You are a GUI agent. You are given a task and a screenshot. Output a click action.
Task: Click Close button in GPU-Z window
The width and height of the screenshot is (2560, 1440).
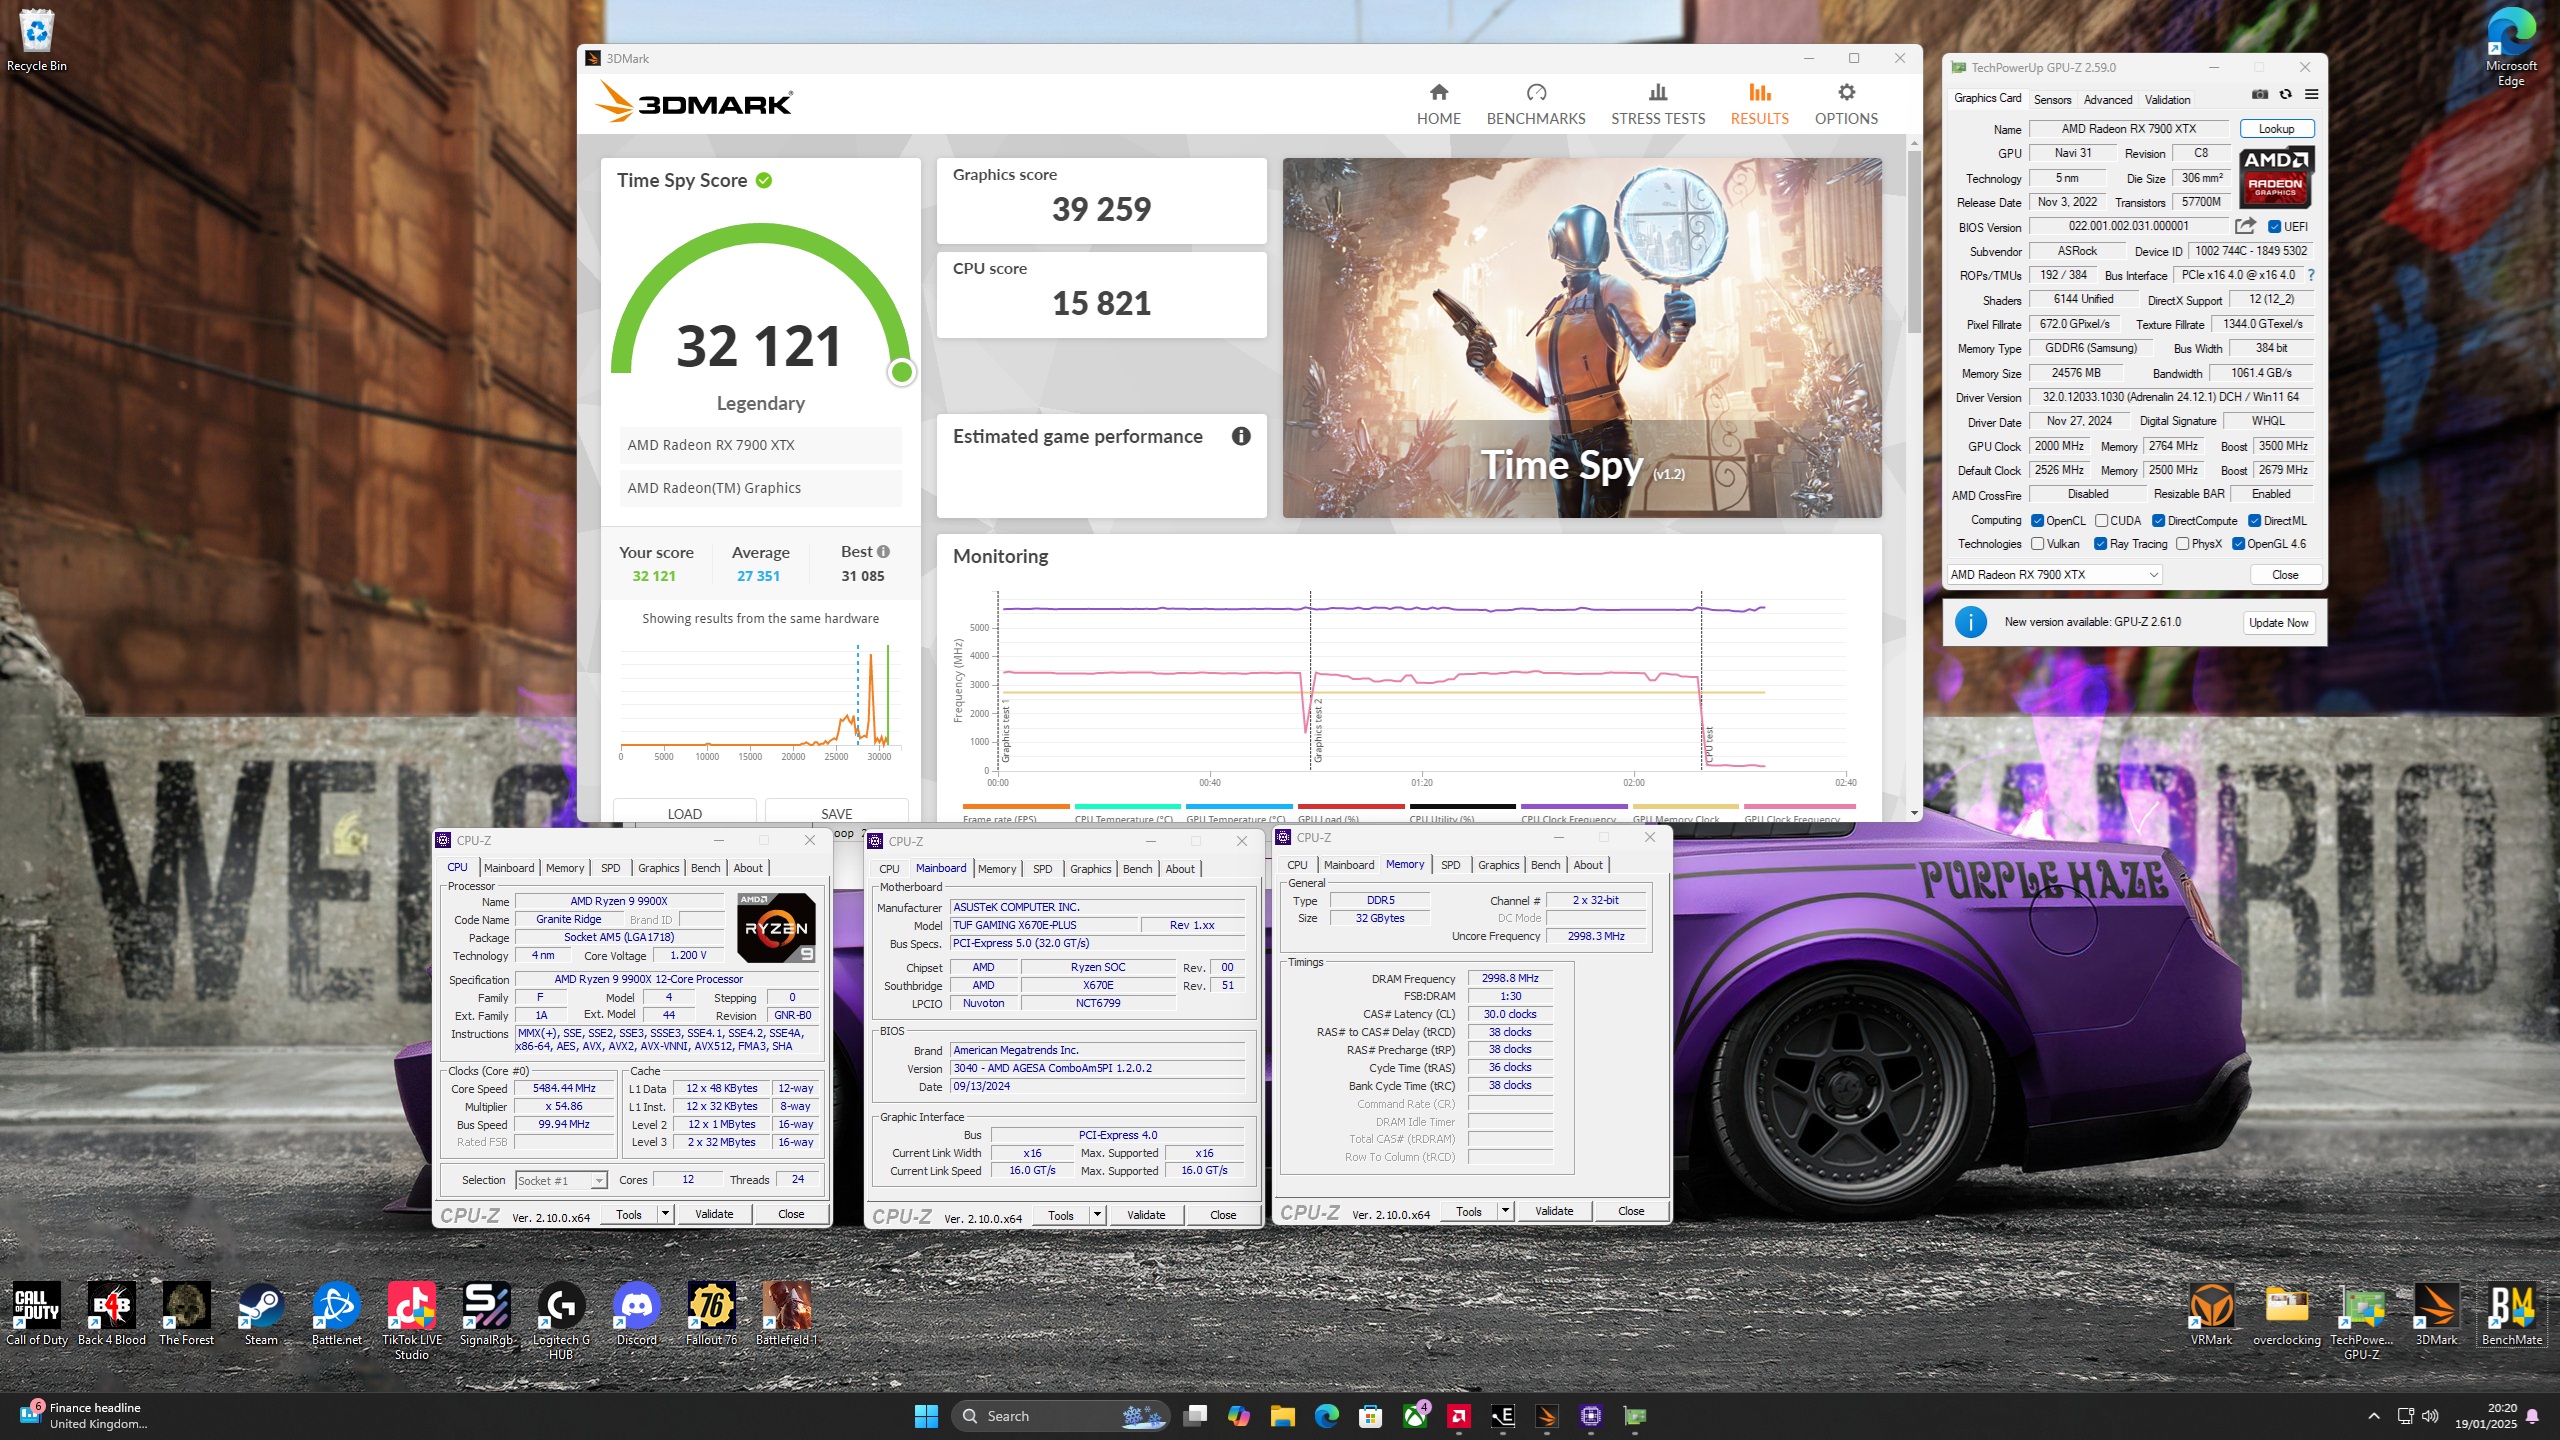[2285, 575]
